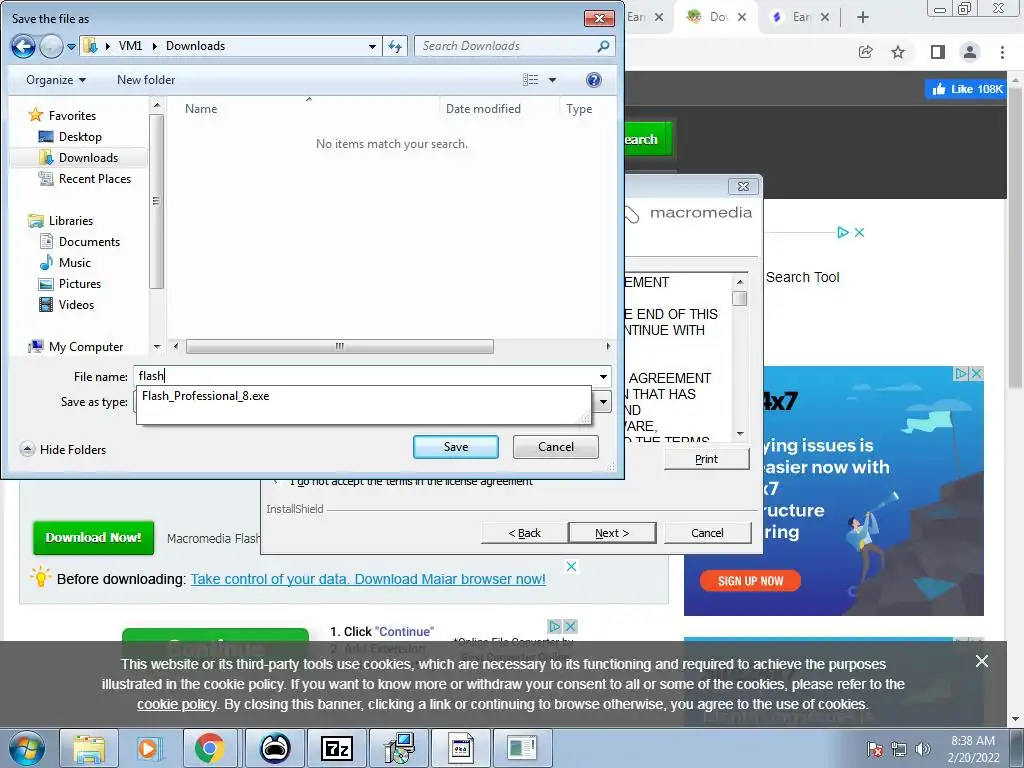Viewport: 1024px width, 768px height.
Task: Open recent locations dropdown next to nav arrows
Action: [x=71, y=47]
